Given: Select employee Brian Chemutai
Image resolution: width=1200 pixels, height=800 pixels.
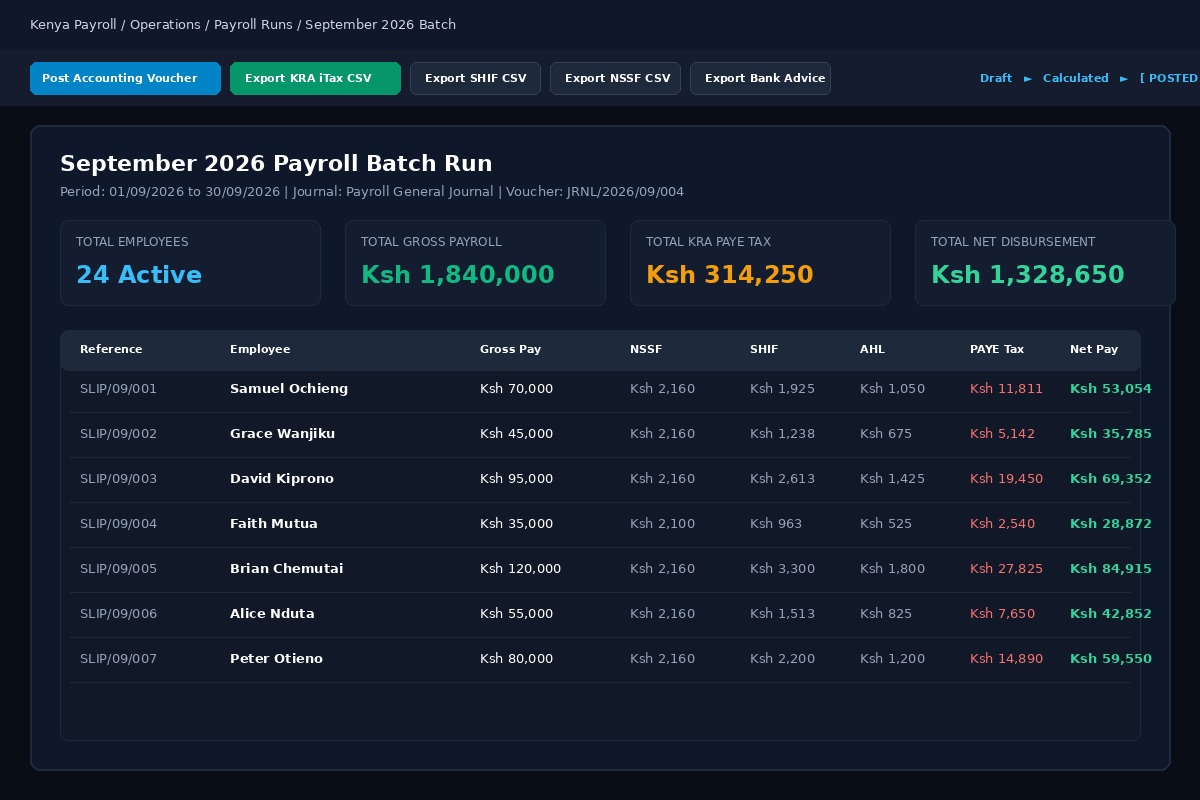Looking at the screenshot, I should tap(286, 569).
